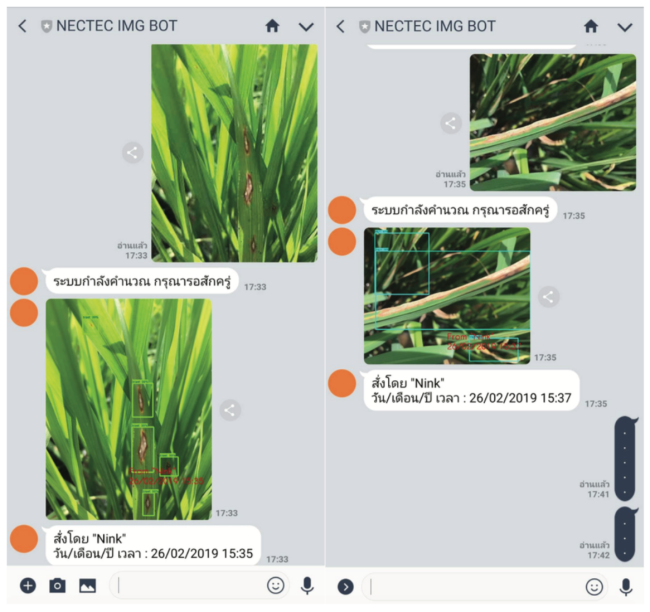This screenshot has height=612, width=650.
Task: Tap microphone in left chat input bar
Action: [307, 586]
